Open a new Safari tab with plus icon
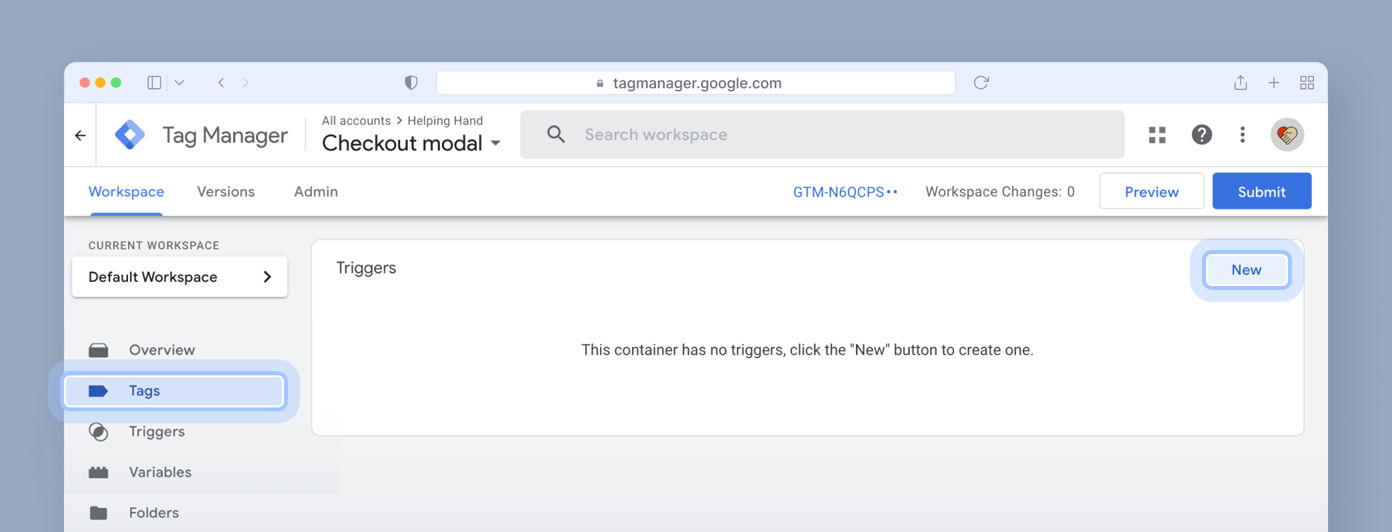Viewport: 1392px width, 532px height. [1274, 83]
